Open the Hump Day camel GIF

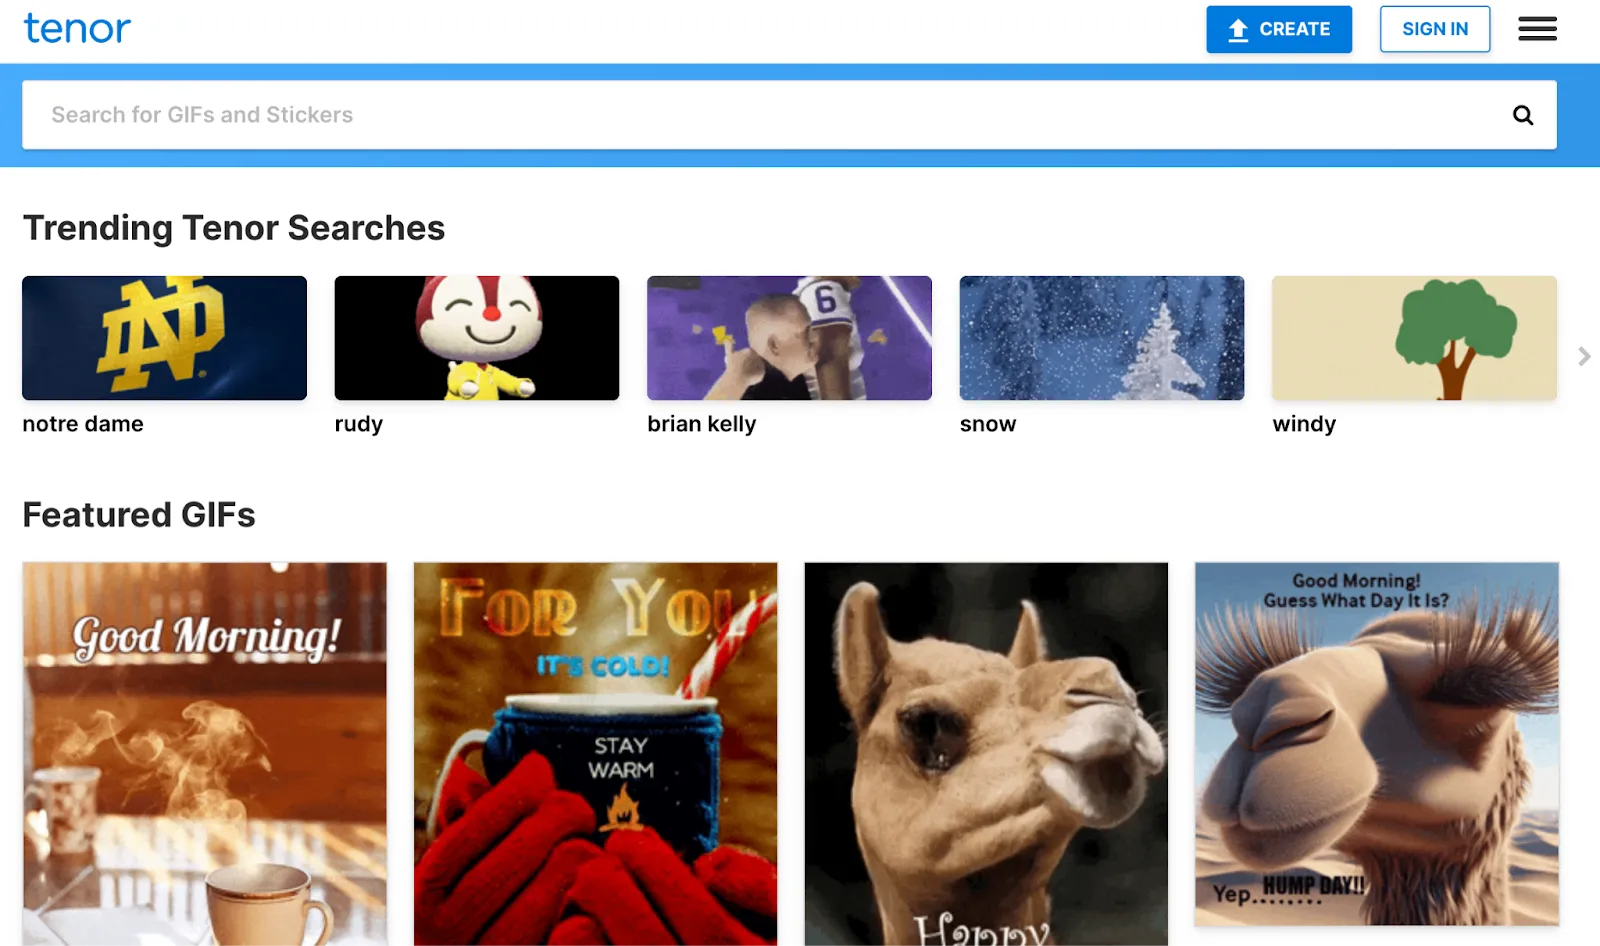[1376, 743]
